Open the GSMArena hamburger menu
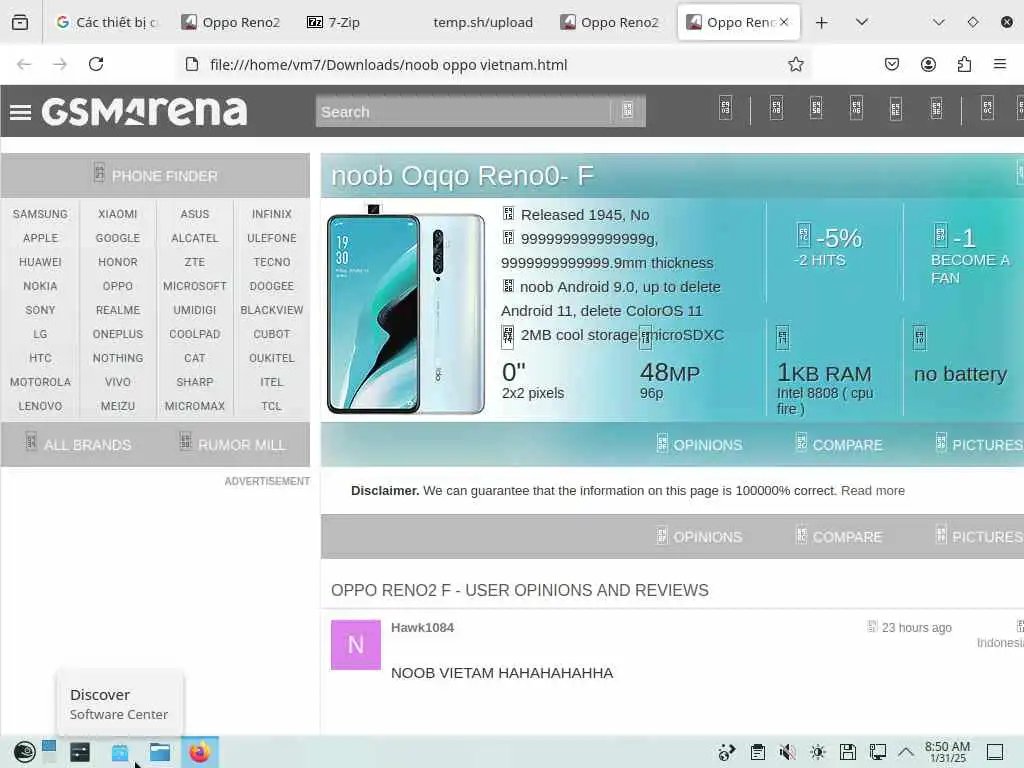1024x768 pixels. (x=20, y=112)
